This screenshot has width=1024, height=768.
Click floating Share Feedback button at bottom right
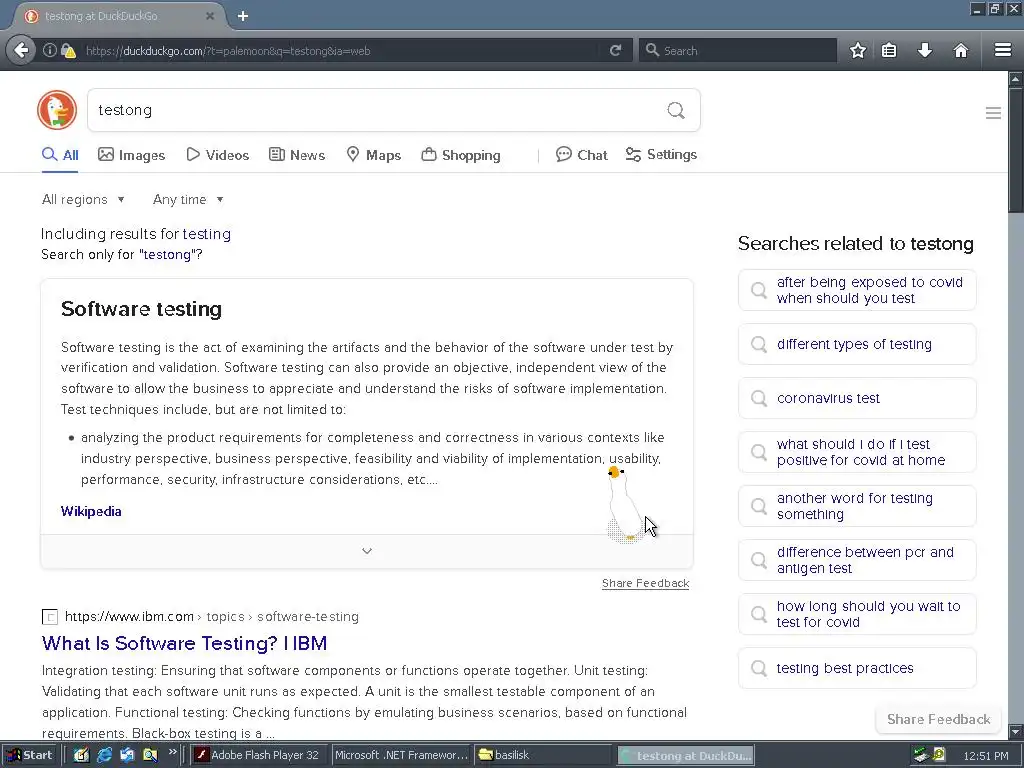[x=938, y=720]
